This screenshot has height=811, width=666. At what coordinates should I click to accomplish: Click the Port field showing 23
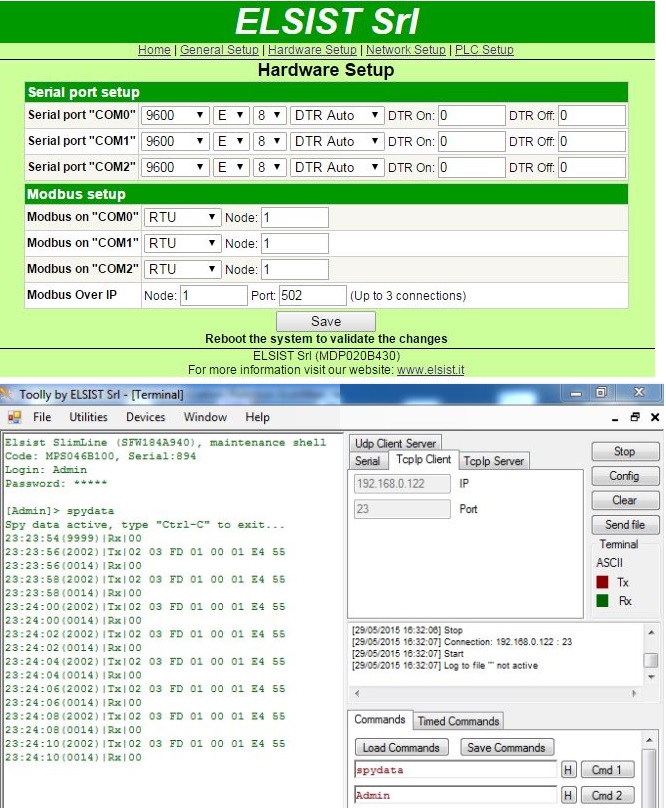402,509
